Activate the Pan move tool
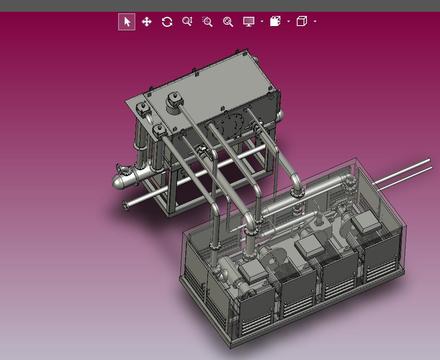440x360 pixels. (147, 22)
